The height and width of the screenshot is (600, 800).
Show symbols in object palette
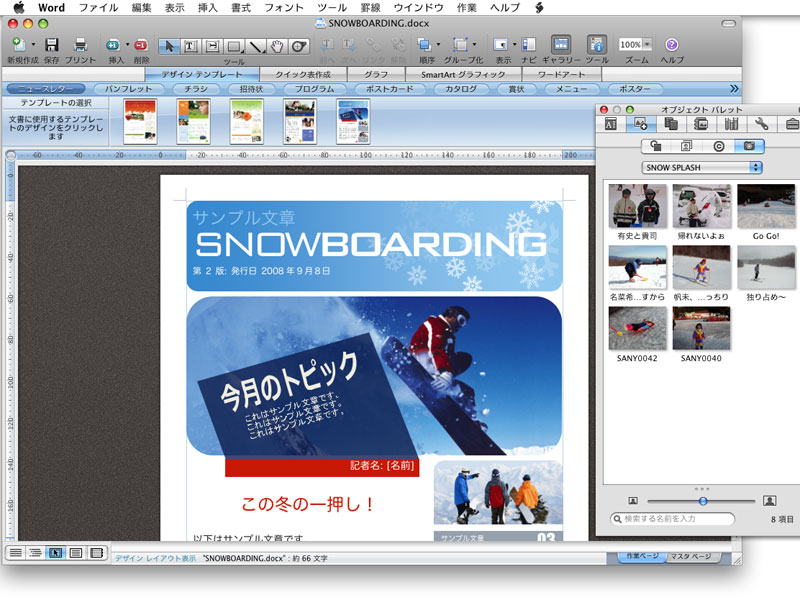point(718,146)
